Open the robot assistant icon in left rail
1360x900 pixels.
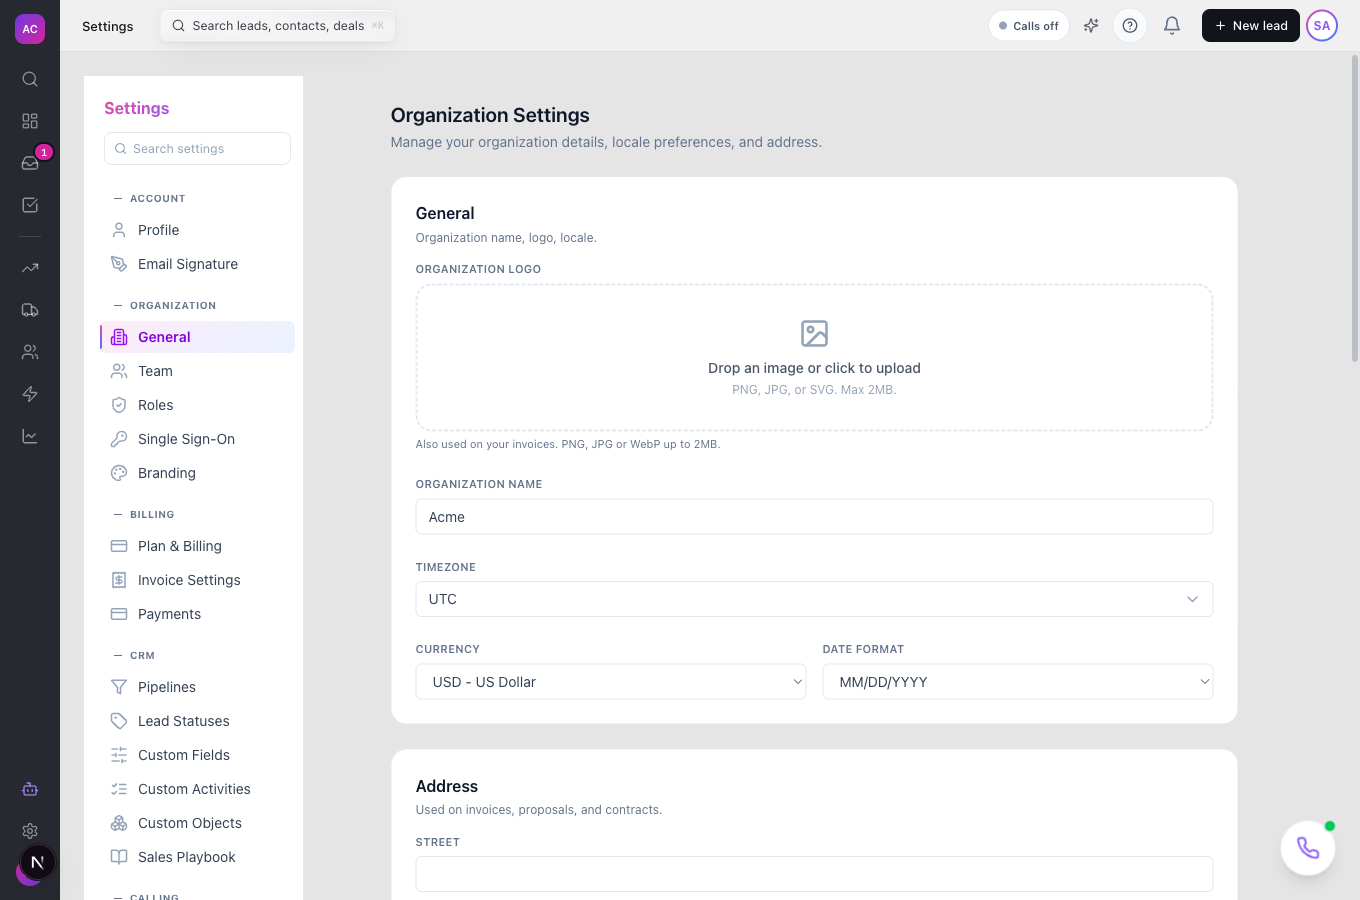(x=30, y=789)
